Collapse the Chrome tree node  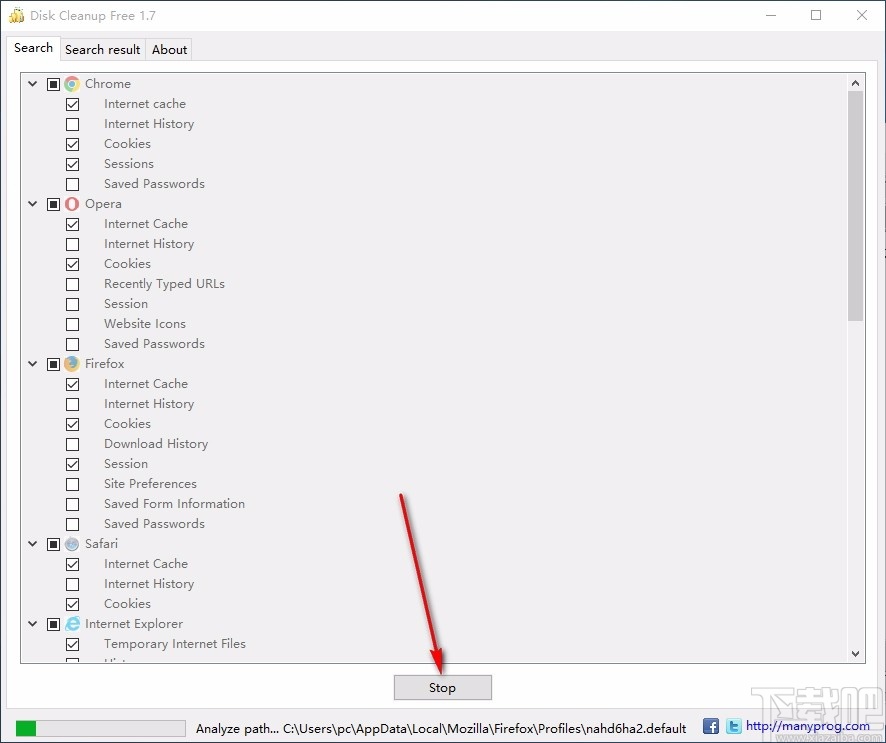[33, 84]
